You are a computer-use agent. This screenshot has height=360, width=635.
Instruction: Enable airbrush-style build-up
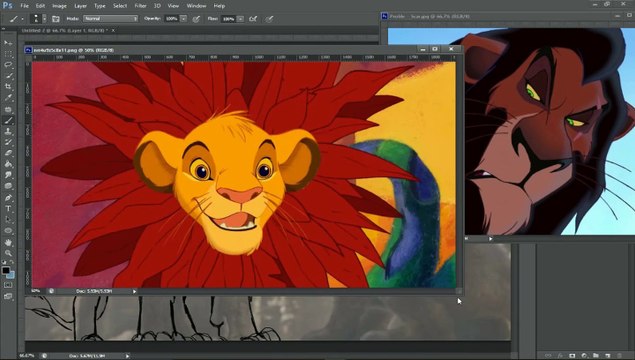[x=253, y=19]
